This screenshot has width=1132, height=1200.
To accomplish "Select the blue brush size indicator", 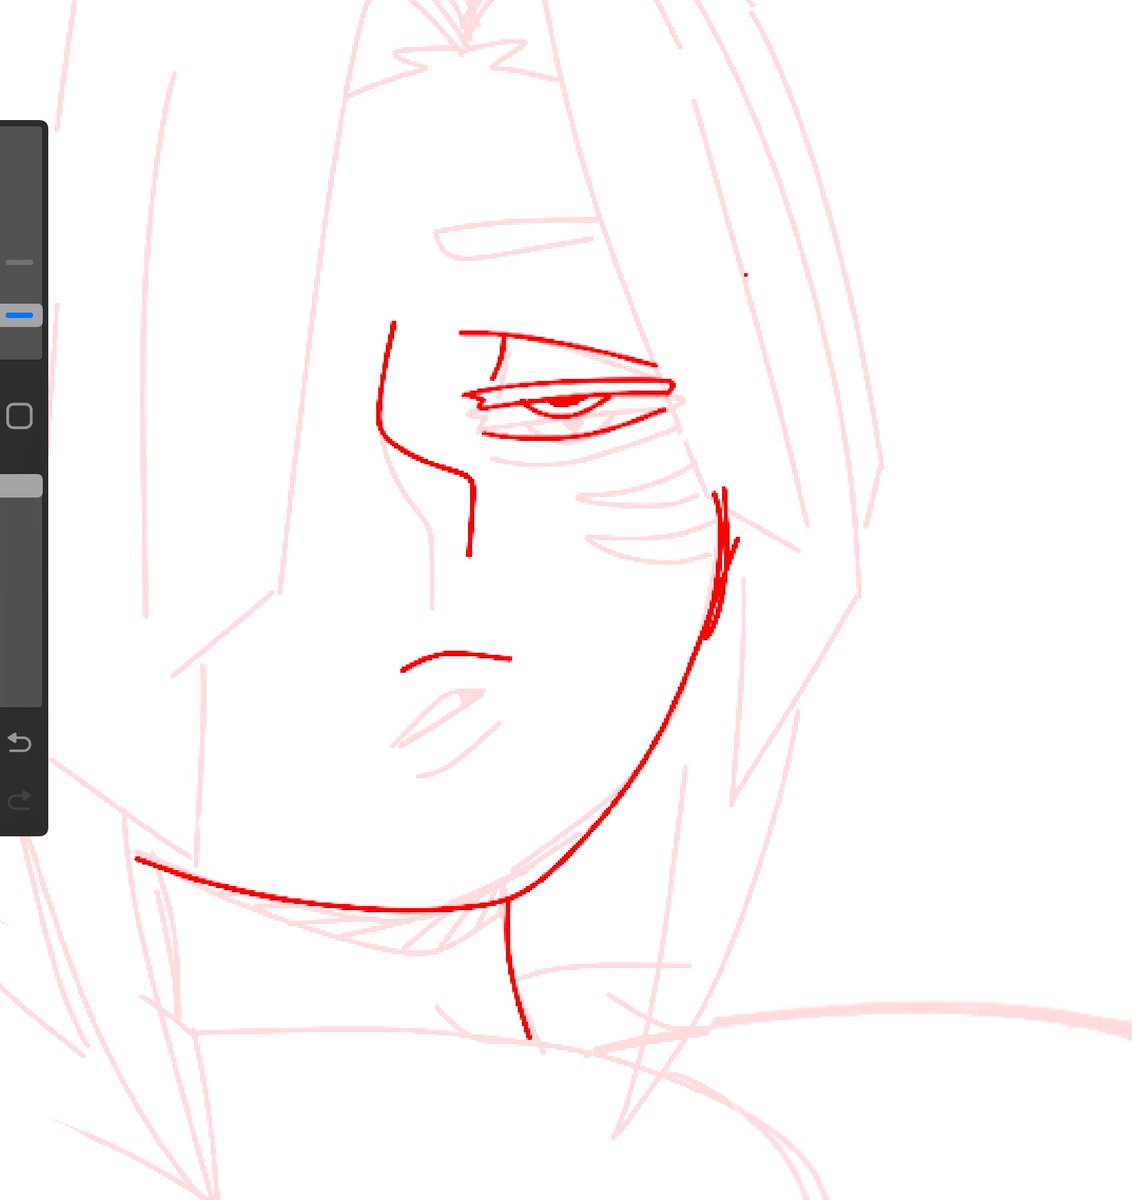I will click(x=18, y=313).
